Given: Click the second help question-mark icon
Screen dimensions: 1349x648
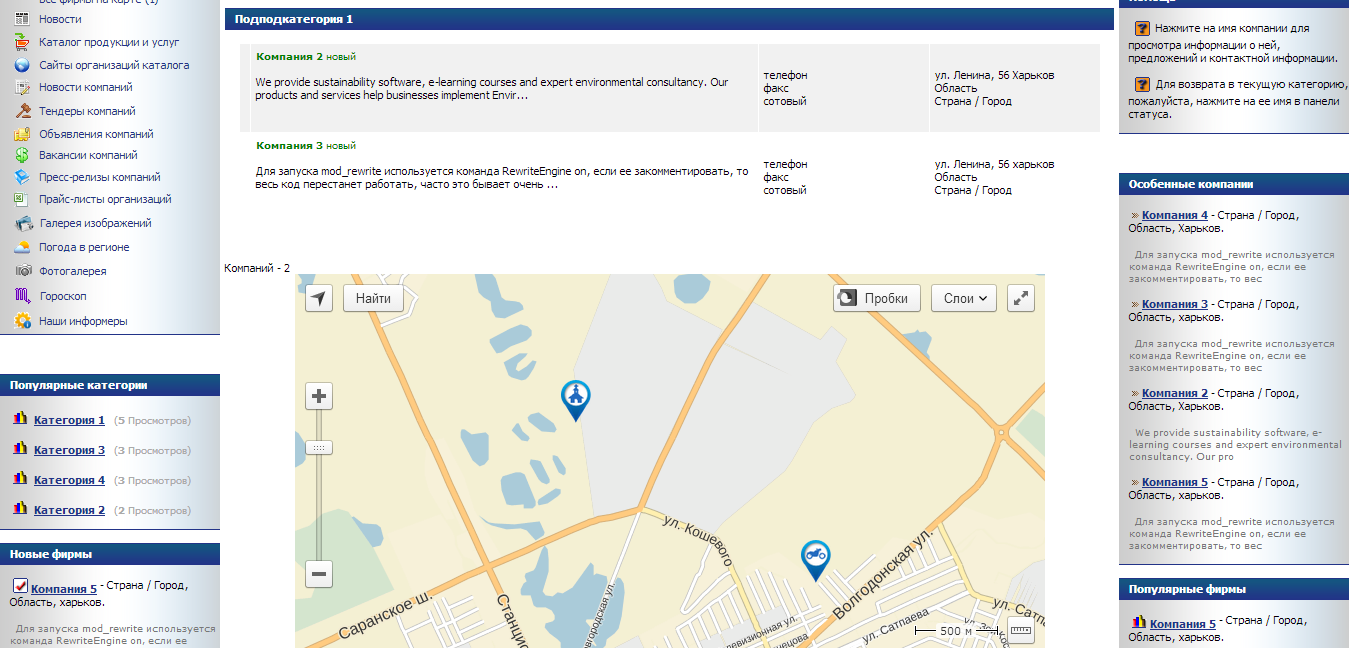Looking at the screenshot, I should click(1142, 85).
